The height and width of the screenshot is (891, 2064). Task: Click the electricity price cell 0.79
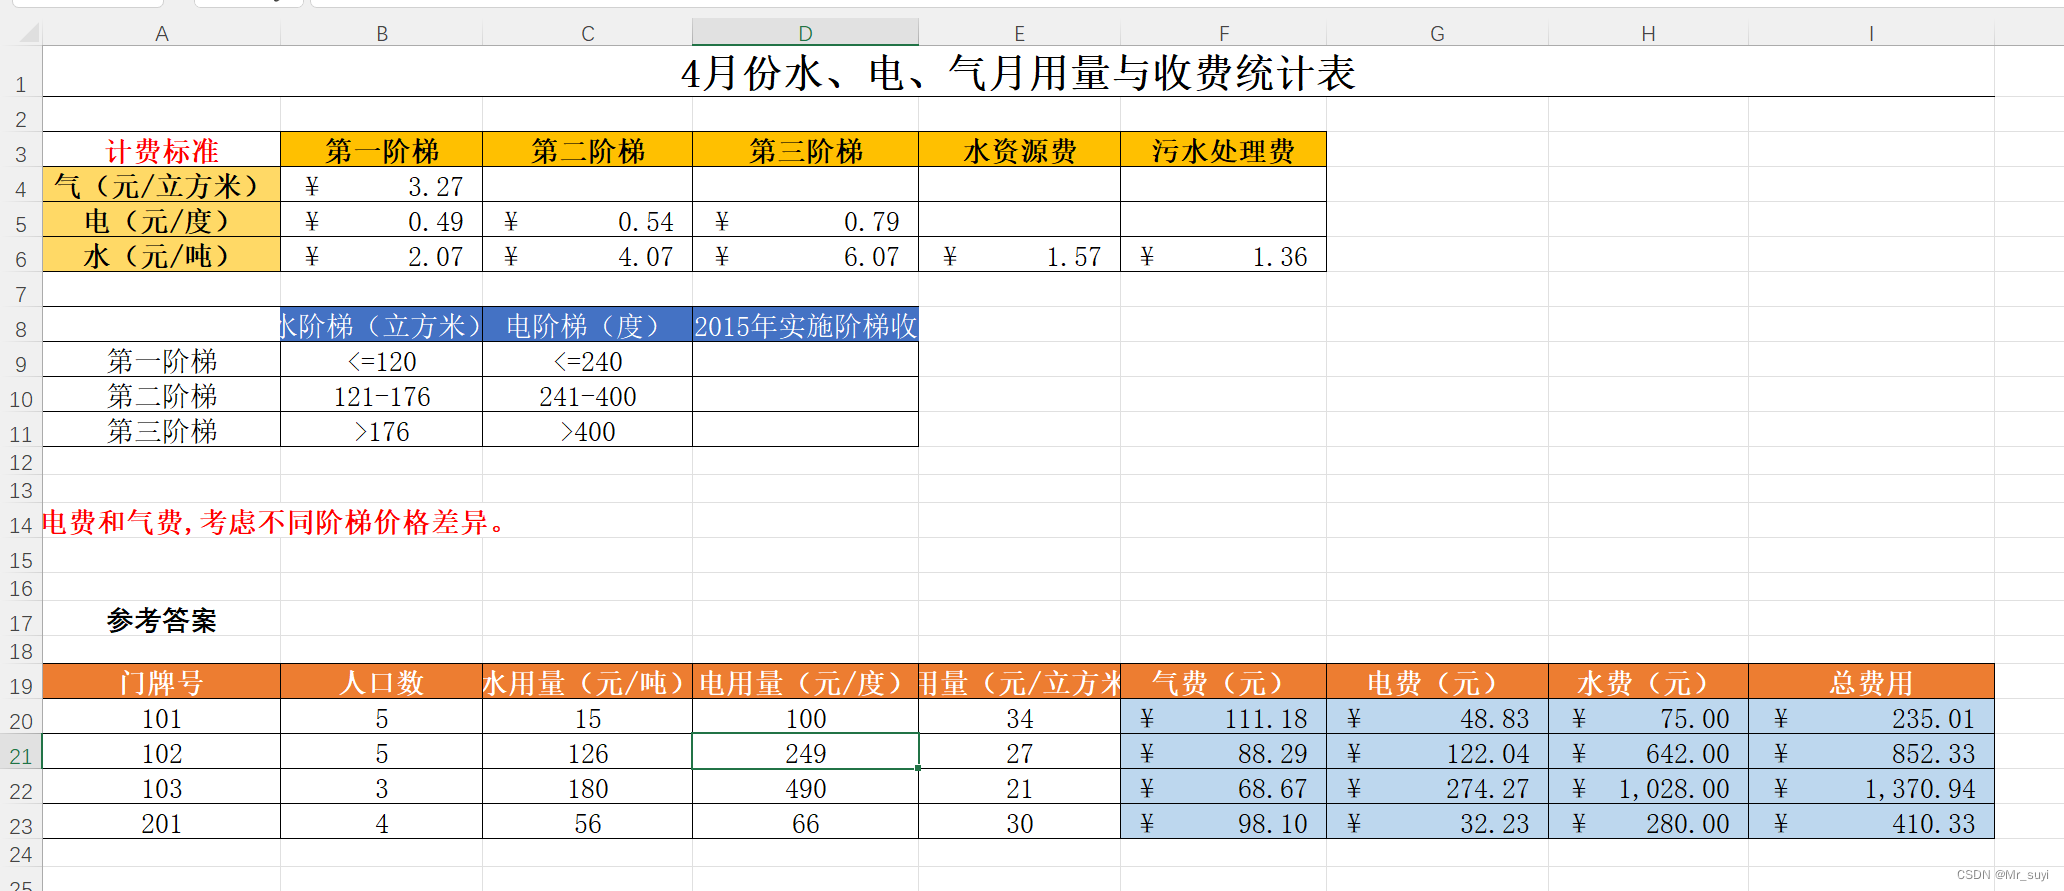805,221
